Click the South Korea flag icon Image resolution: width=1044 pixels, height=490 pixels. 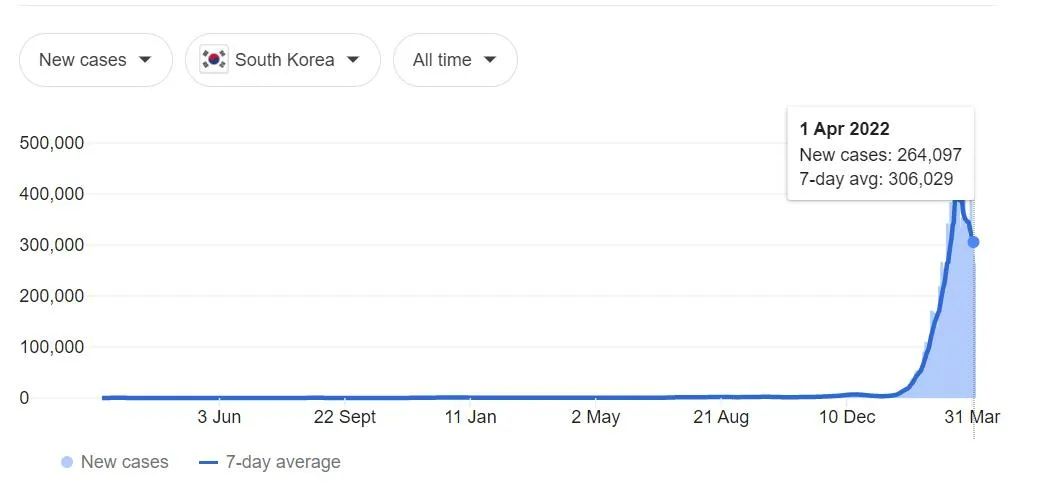214,60
